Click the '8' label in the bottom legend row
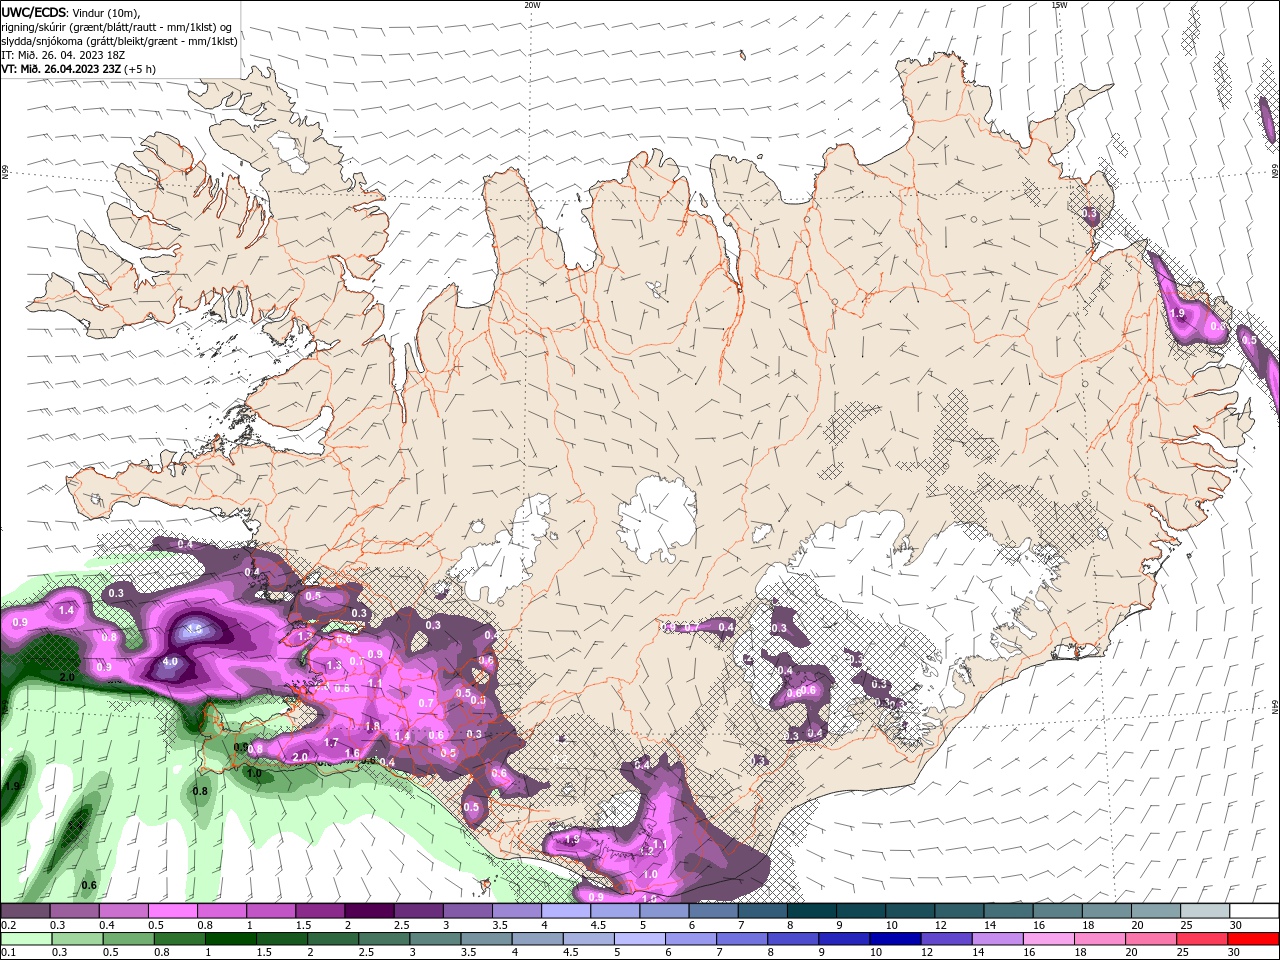The image size is (1280, 960). [771, 952]
